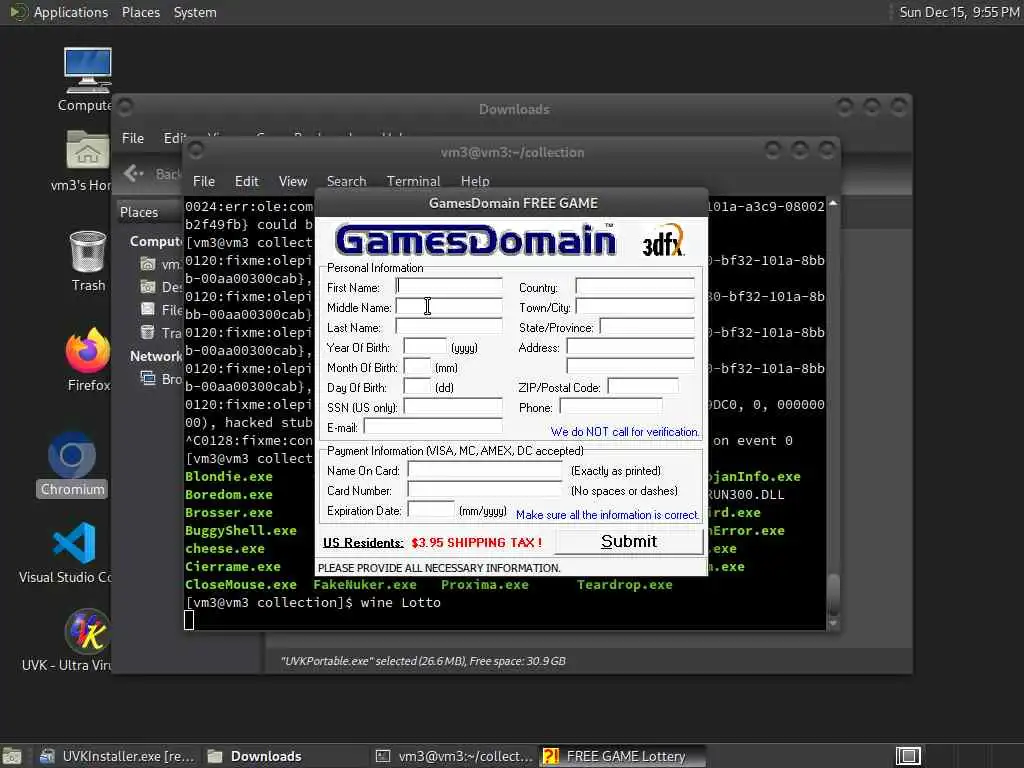Screen dimensions: 1024x768
Task: Click the trash icon in Places sidebar
Action: pyautogui.click(x=148, y=332)
